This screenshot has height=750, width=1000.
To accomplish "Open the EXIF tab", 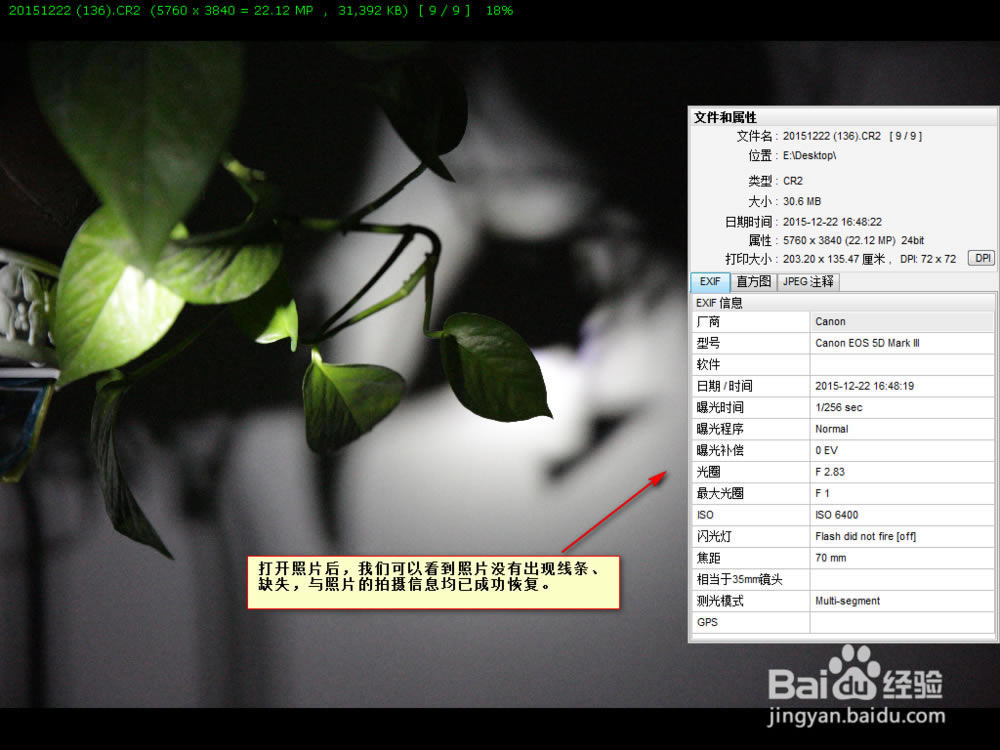I will pyautogui.click(x=710, y=282).
